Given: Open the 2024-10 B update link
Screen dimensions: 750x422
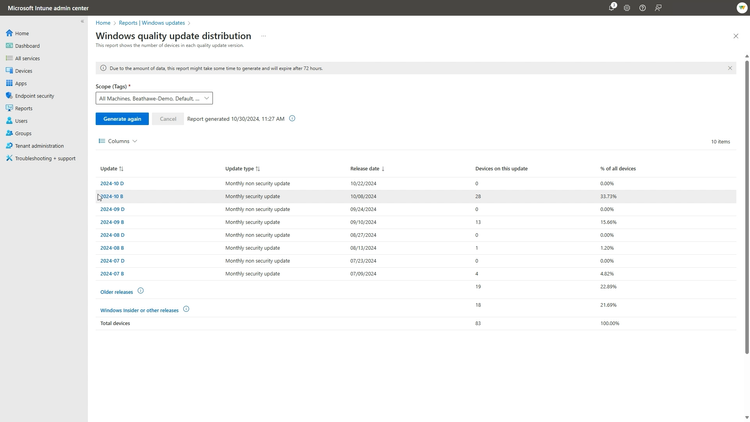Looking at the screenshot, I should pyautogui.click(x=111, y=196).
